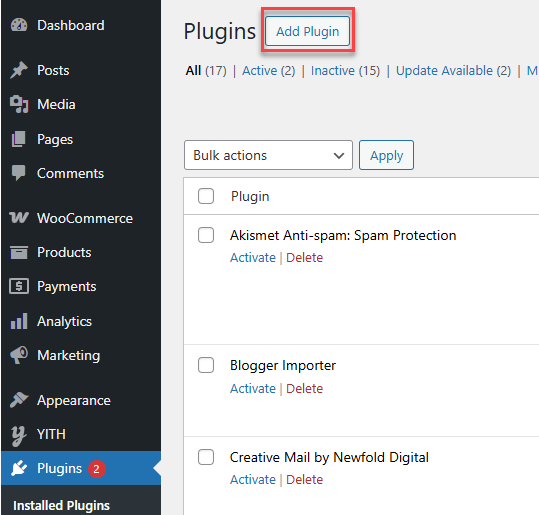Click the Plugin column header label
Viewport: 539px width, 515px height.
[250, 197]
